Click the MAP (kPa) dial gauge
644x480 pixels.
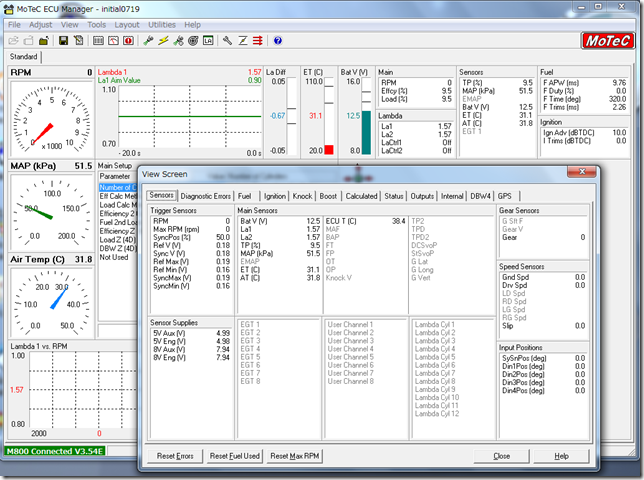pyautogui.click(x=51, y=211)
